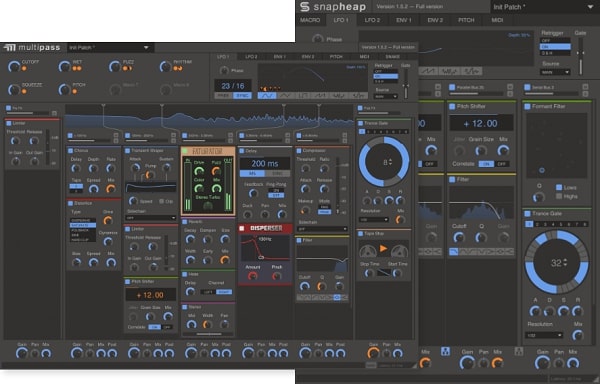Select low-pass filter shape in Snapheap Filter

tap(454, 251)
